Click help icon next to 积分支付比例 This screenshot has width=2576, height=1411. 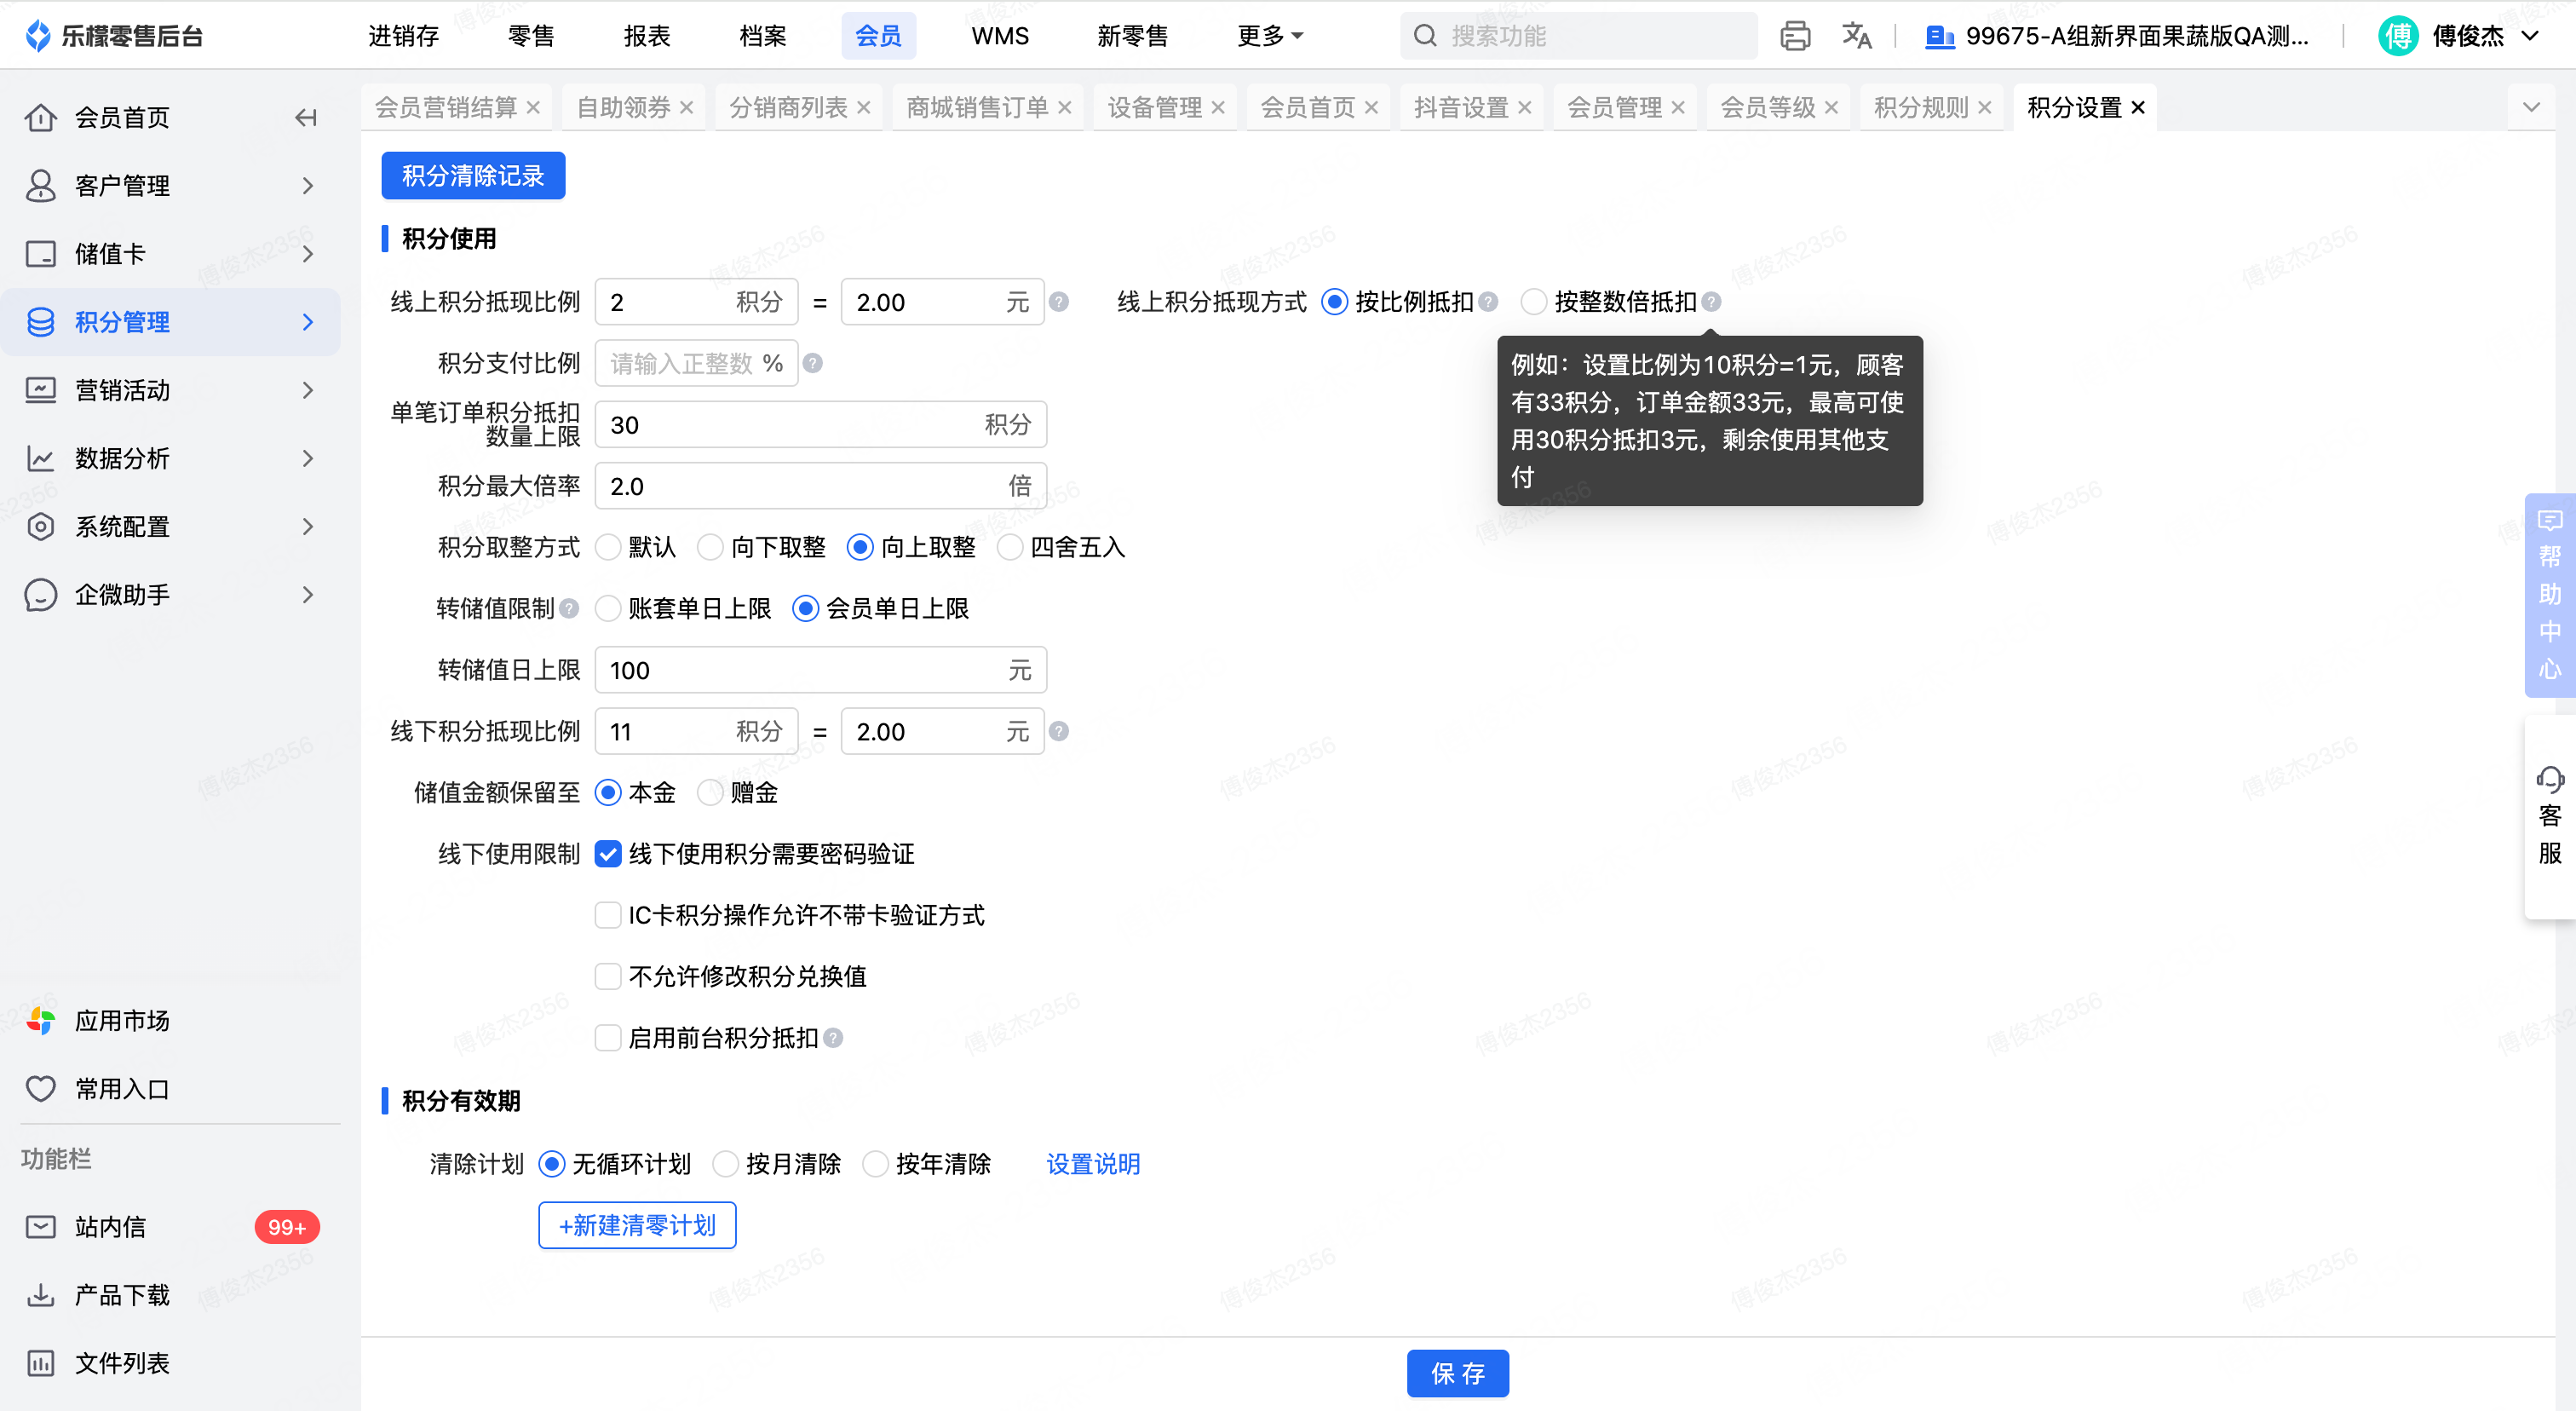813,364
